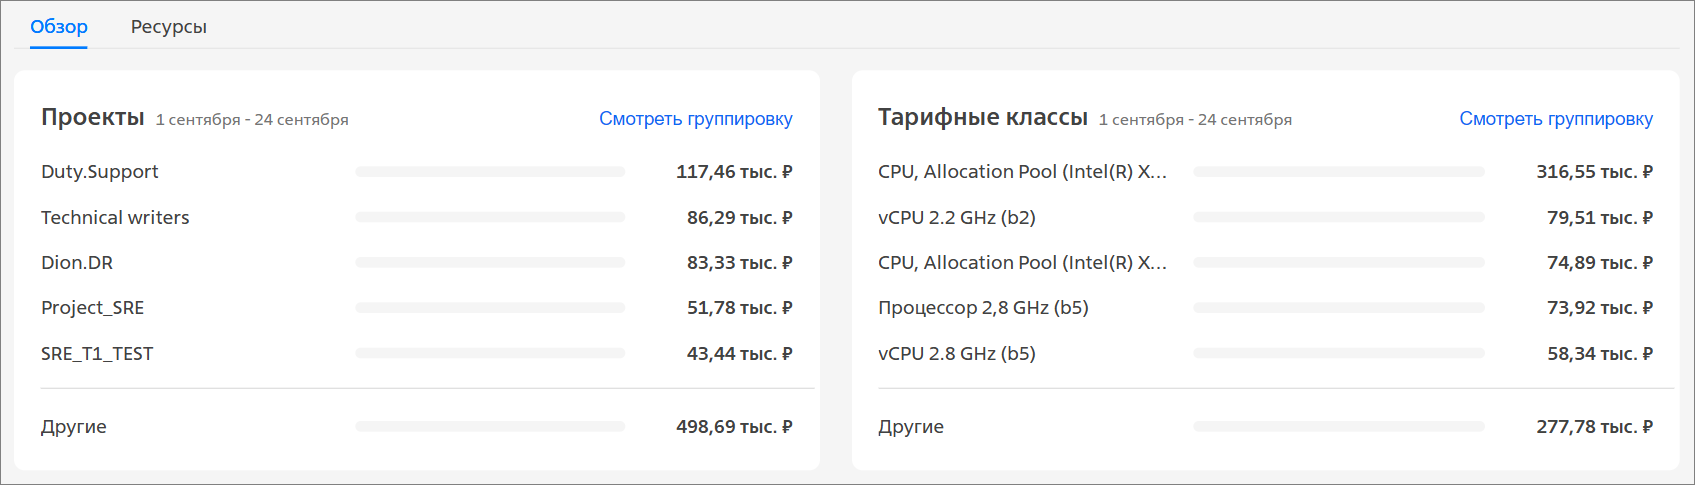Image resolution: width=1695 pixels, height=485 pixels.
Task: Select the vCPU 2.8 GHz (b5) tariff class
Action: coord(1265,354)
